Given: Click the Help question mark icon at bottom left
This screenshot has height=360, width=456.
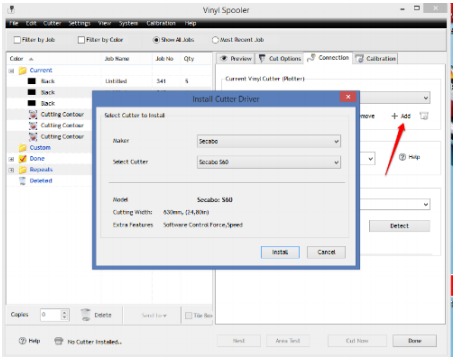Looking at the screenshot, I should coord(22,341).
